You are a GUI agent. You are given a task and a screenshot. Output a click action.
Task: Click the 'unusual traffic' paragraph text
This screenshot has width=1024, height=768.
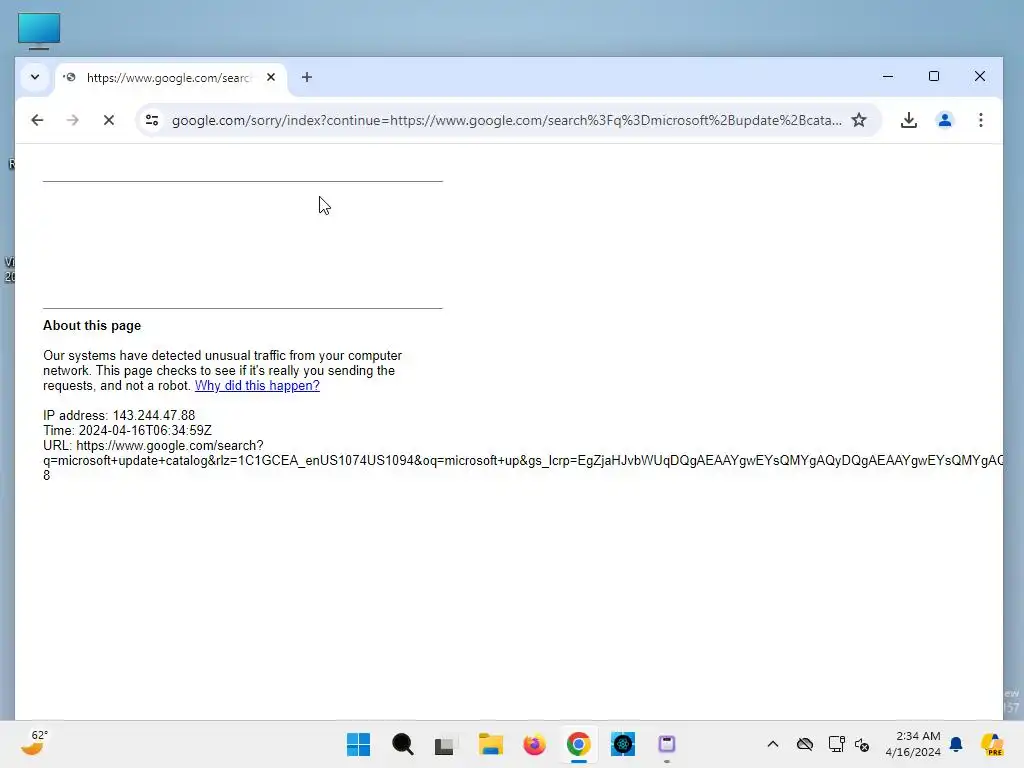tap(223, 370)
